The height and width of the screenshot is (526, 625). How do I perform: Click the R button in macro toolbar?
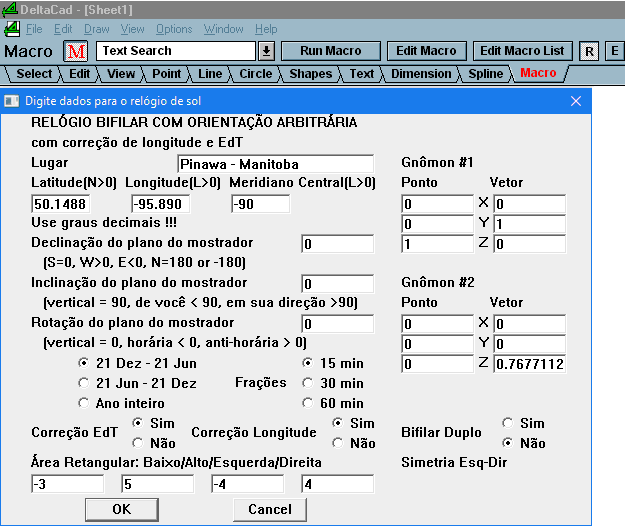590,51
